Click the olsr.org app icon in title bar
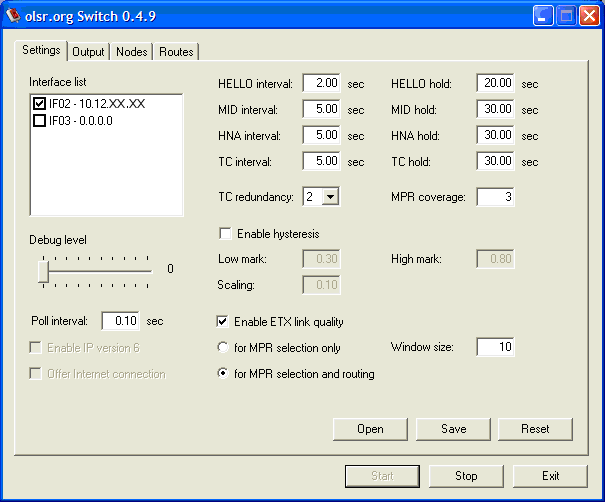Screen dimensions: 605x502 tap(15, 16)
